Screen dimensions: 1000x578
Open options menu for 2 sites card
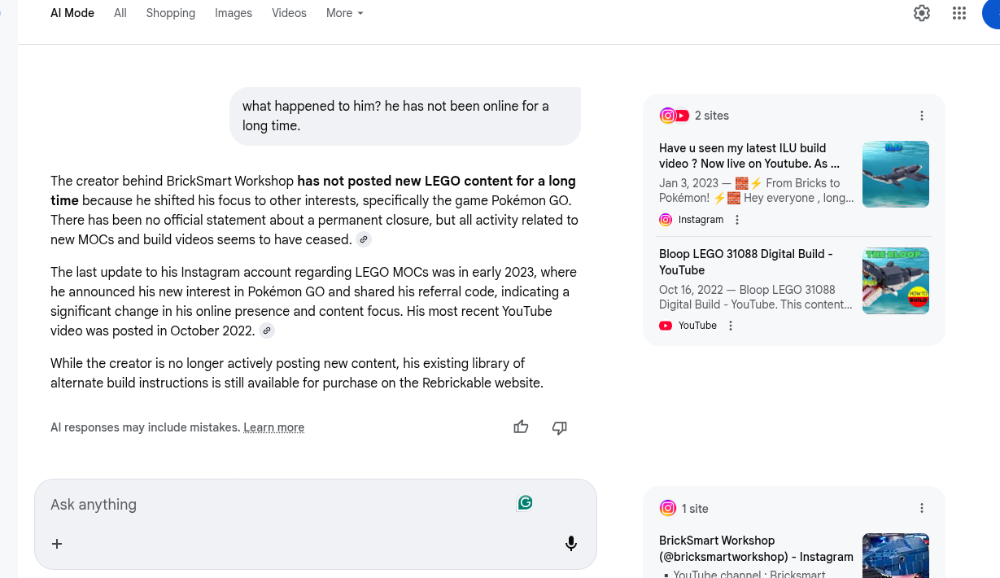click(922, 116)
